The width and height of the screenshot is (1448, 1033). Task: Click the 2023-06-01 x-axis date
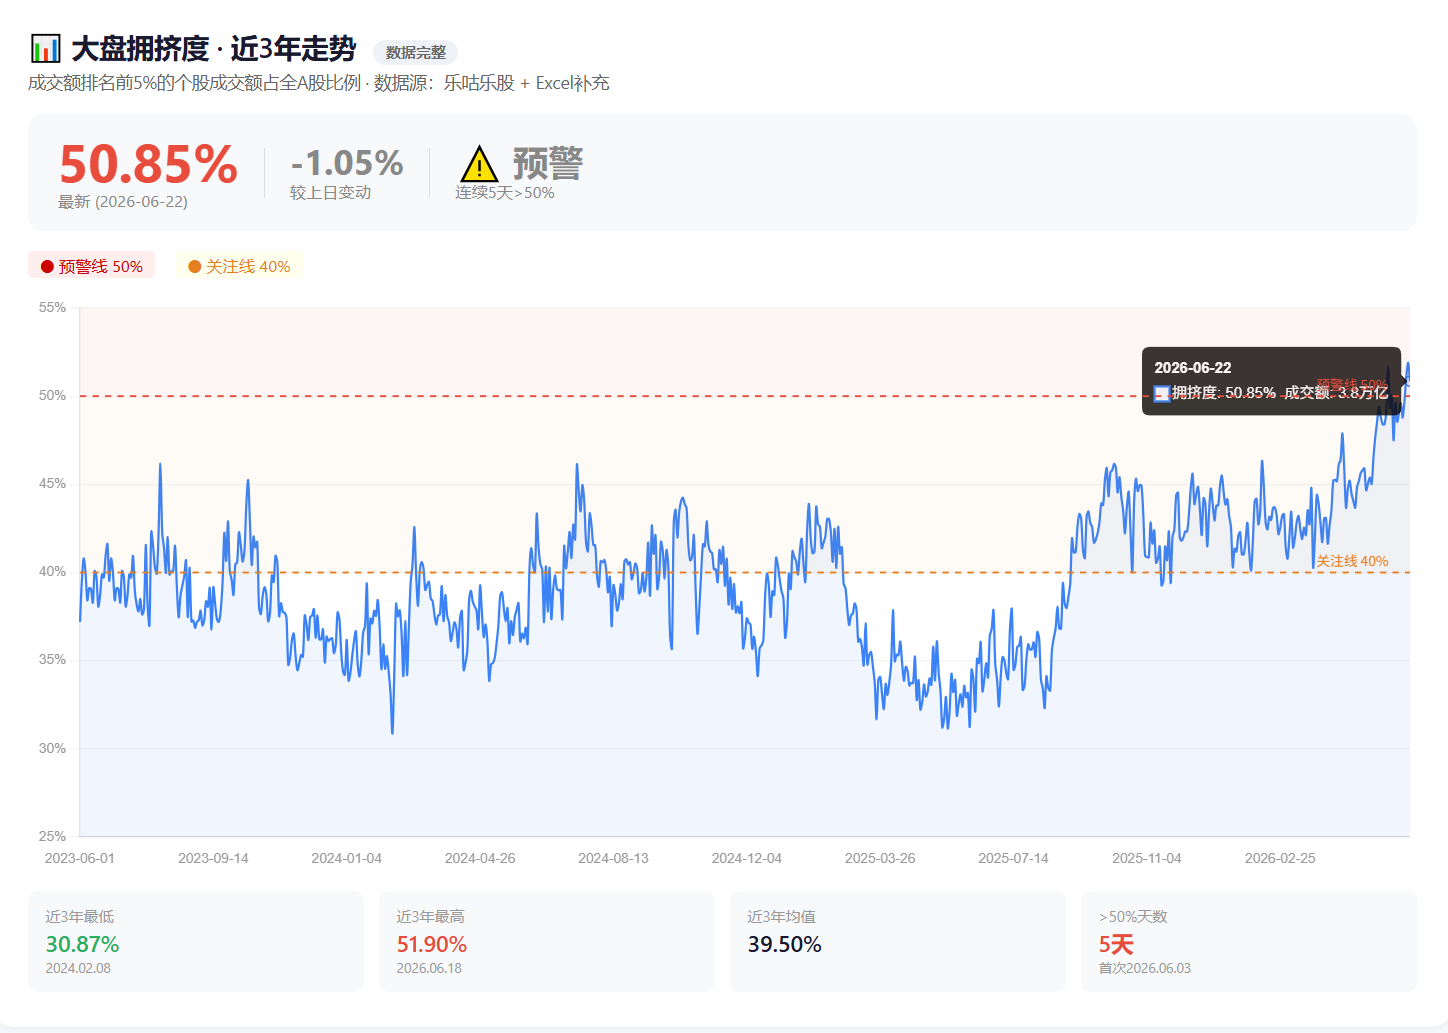pos(80,858)
